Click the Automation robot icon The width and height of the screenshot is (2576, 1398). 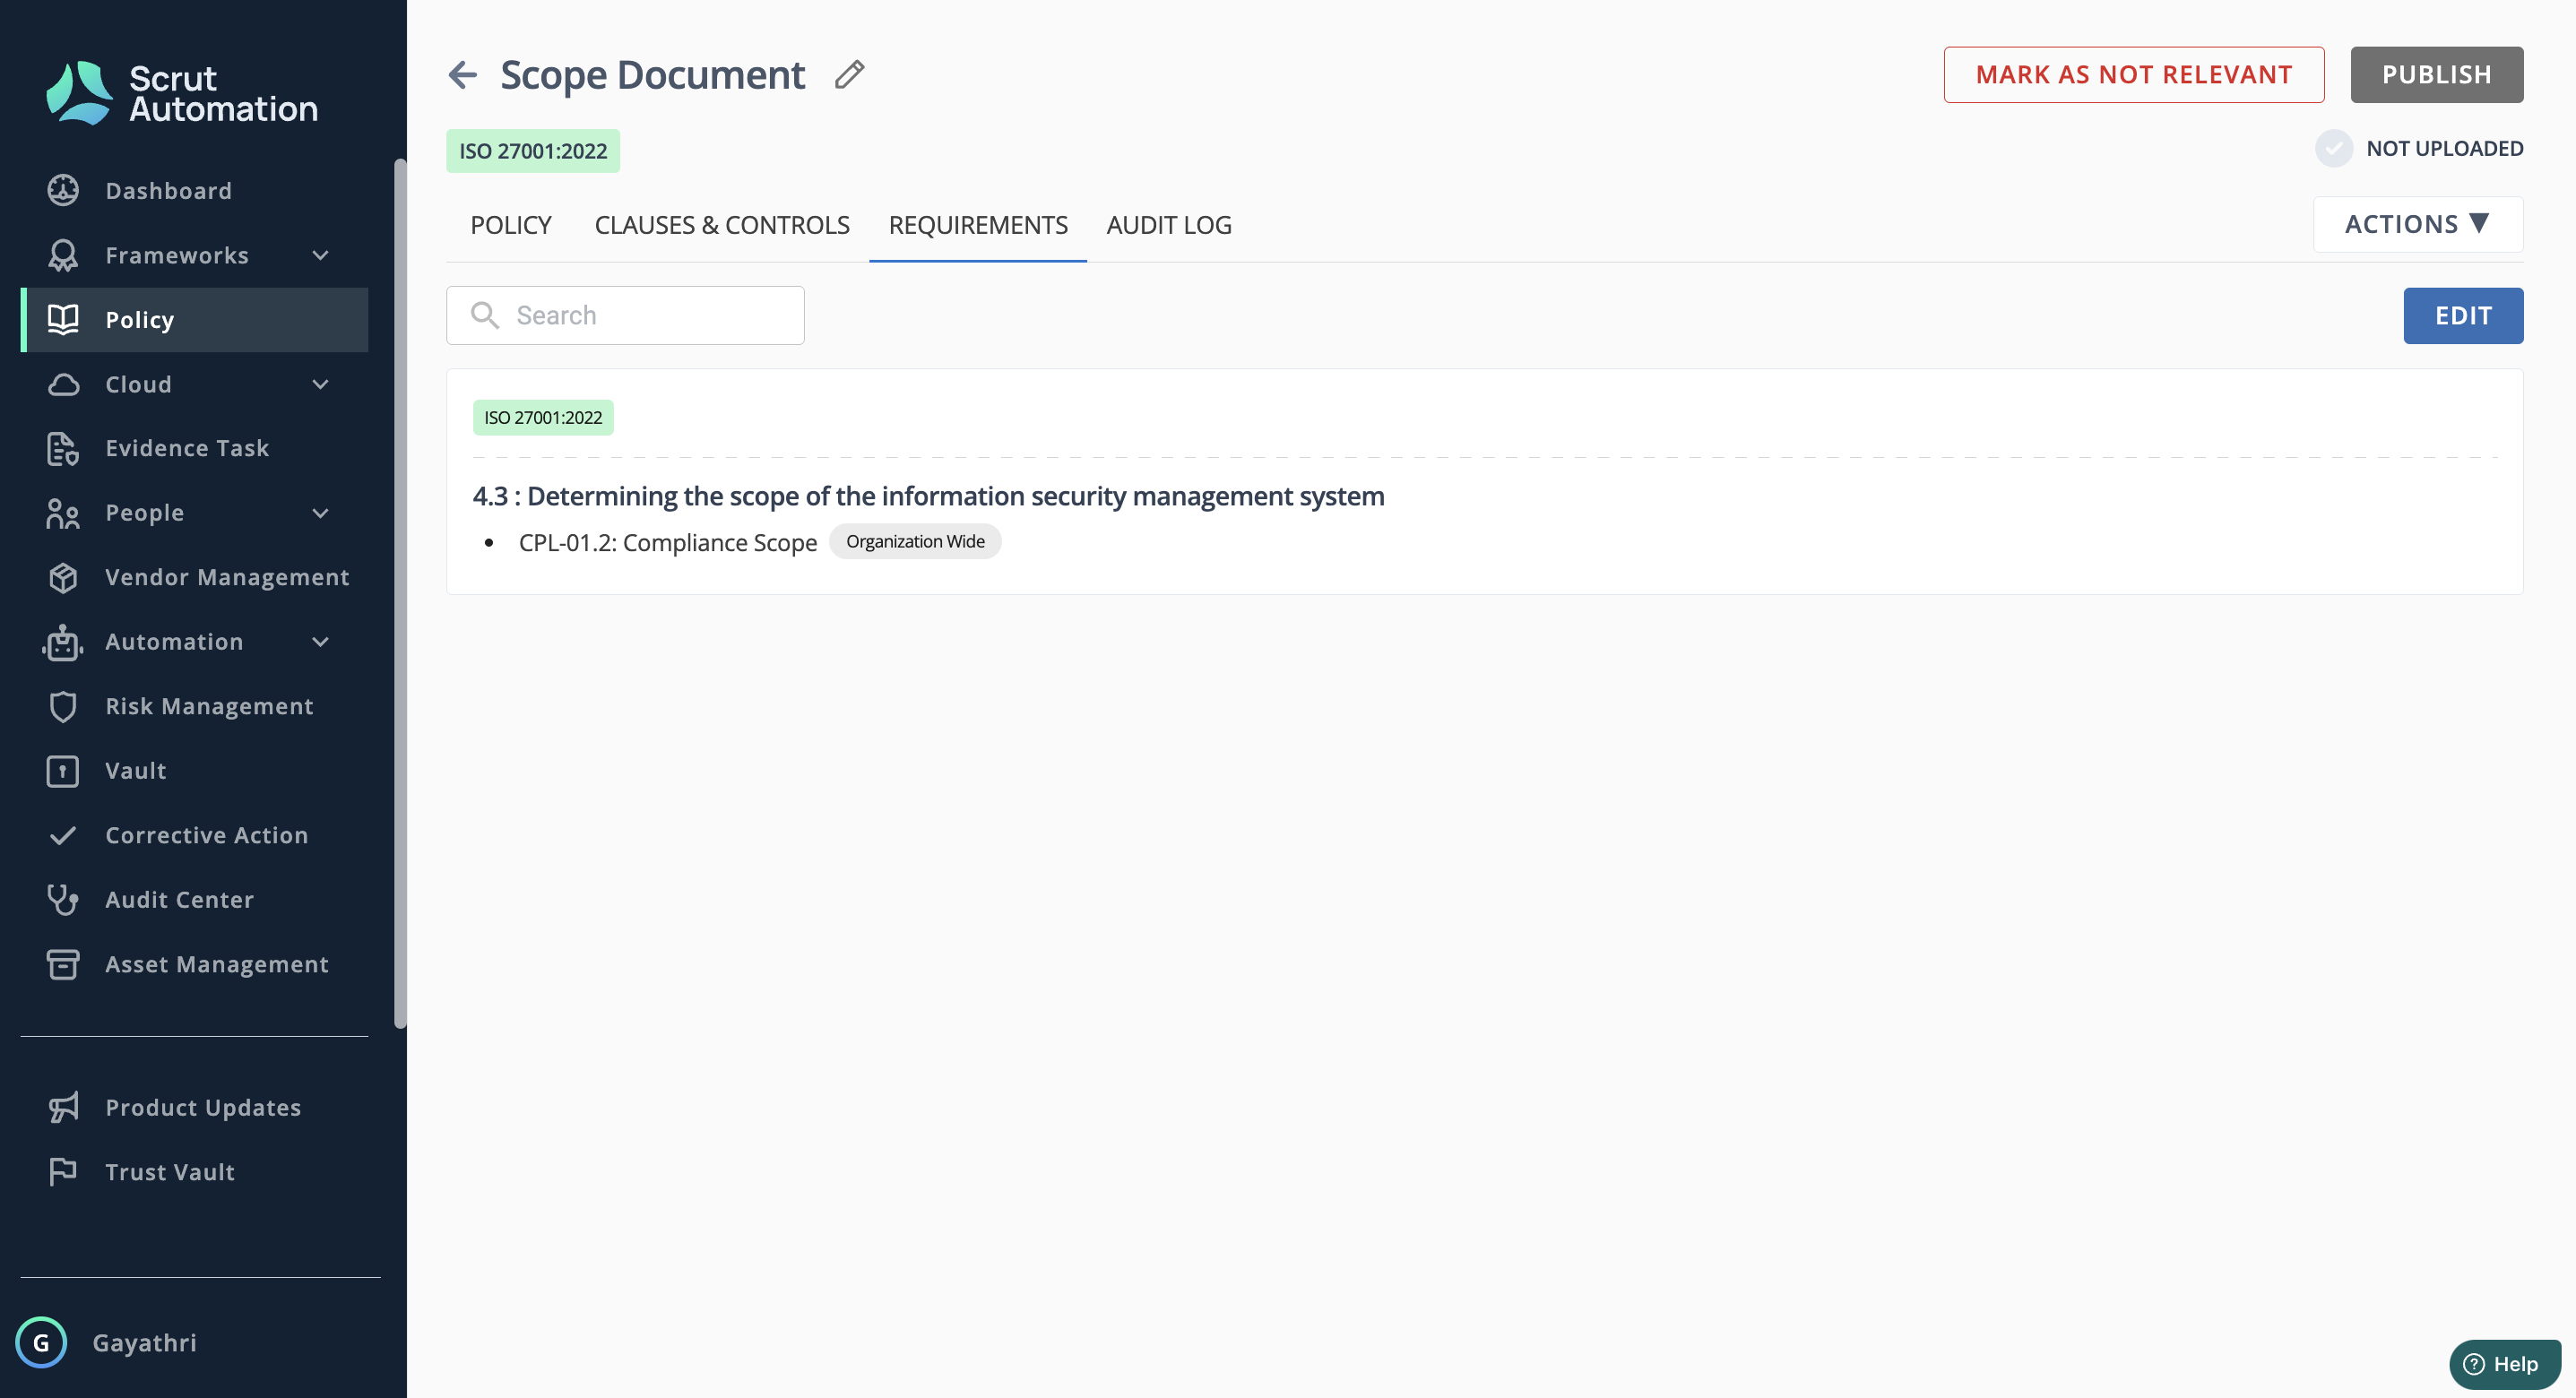(63, 642)
